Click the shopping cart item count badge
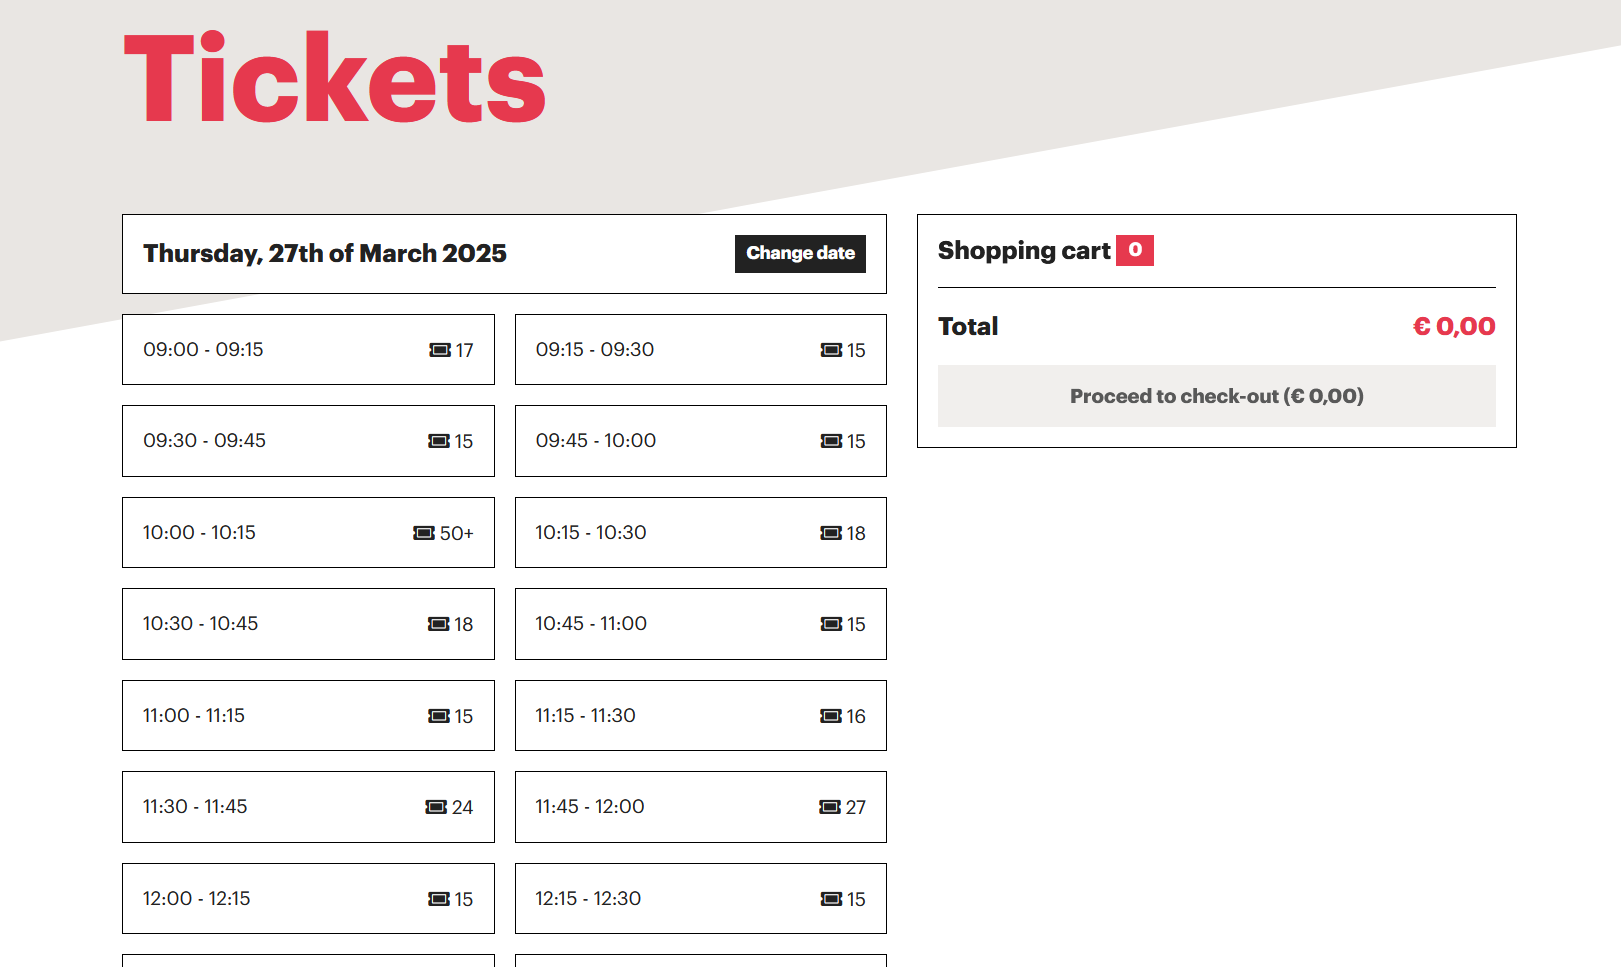The width and height of the screenshot is (1621, 967). coord(1134,250)
